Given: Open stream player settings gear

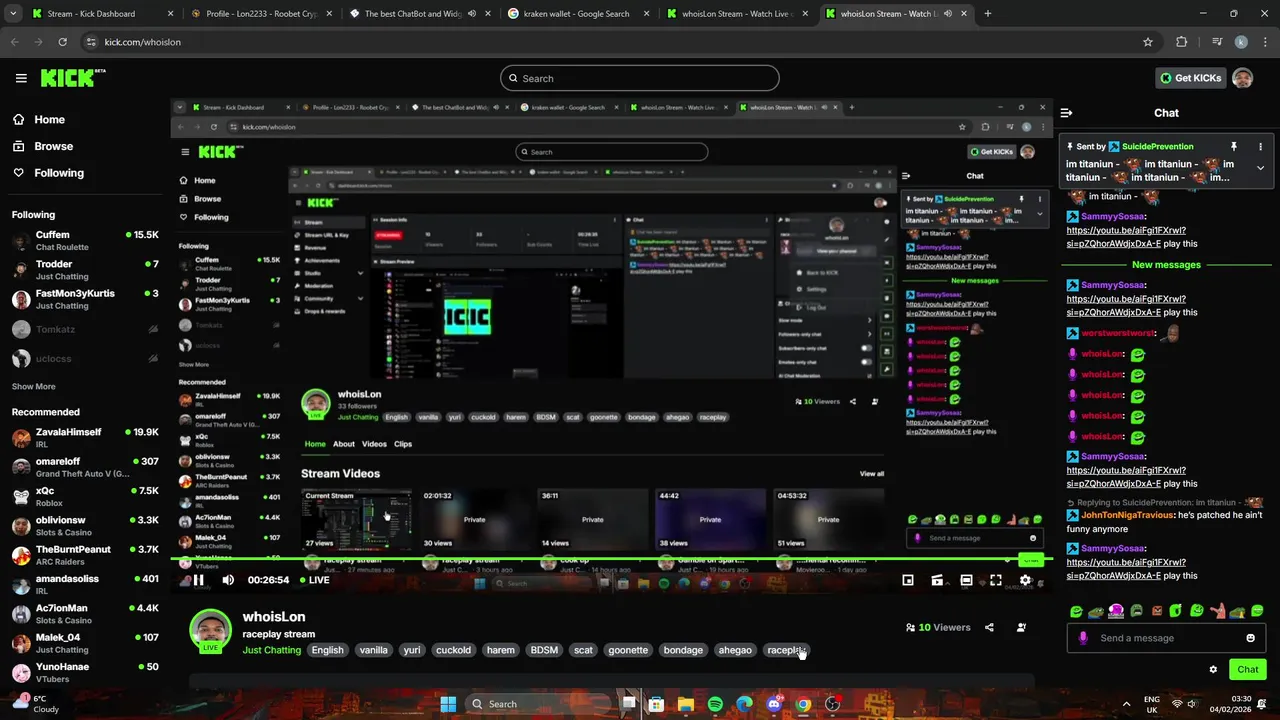Looking at the screenshot, I should tap(1025, 580).
